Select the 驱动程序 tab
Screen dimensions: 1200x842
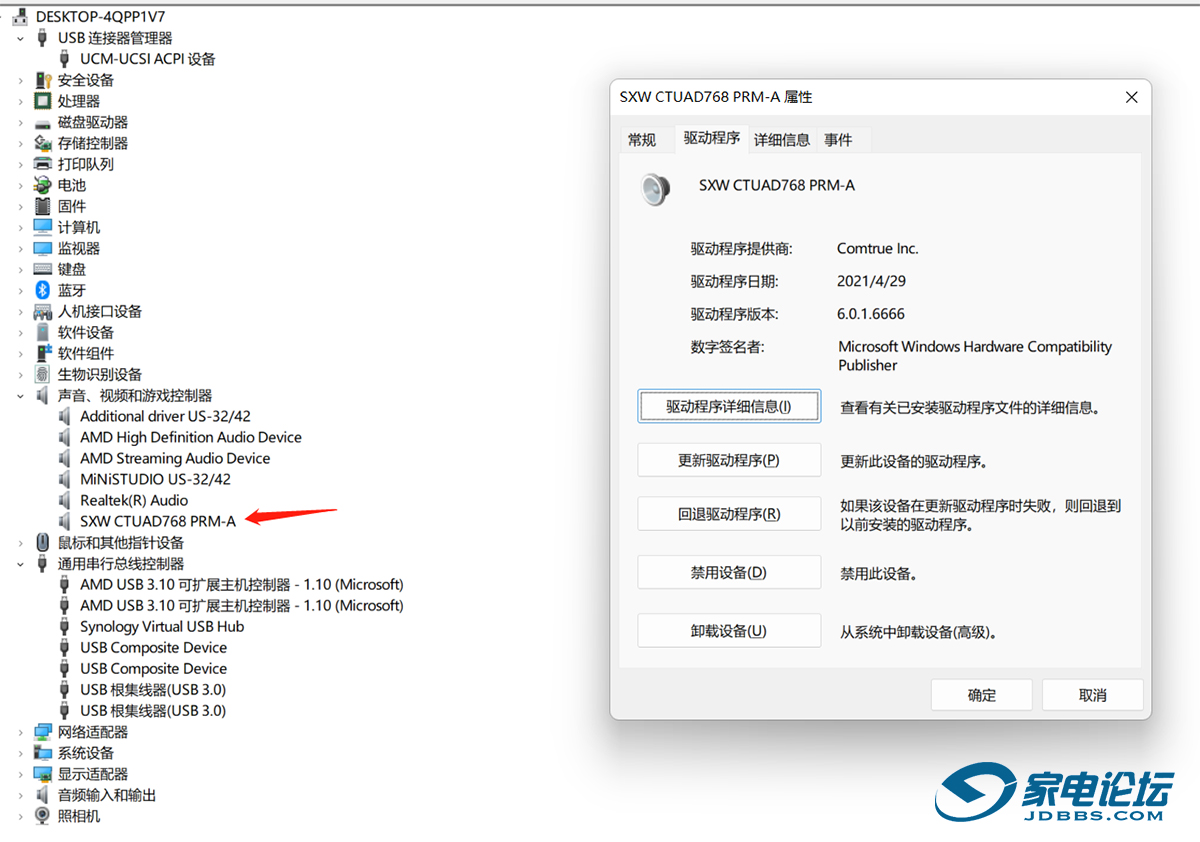[x=712, y=138]
